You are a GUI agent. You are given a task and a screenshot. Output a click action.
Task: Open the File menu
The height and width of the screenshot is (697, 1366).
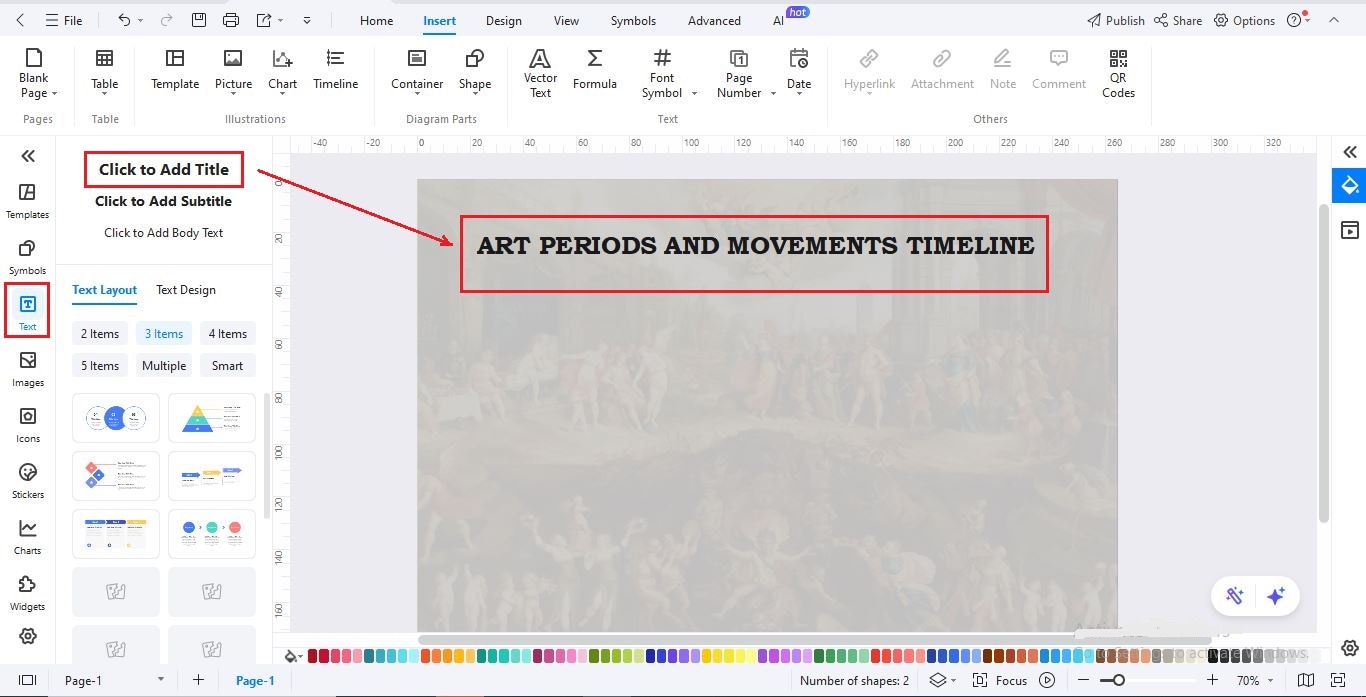click(x=65, y=20)
